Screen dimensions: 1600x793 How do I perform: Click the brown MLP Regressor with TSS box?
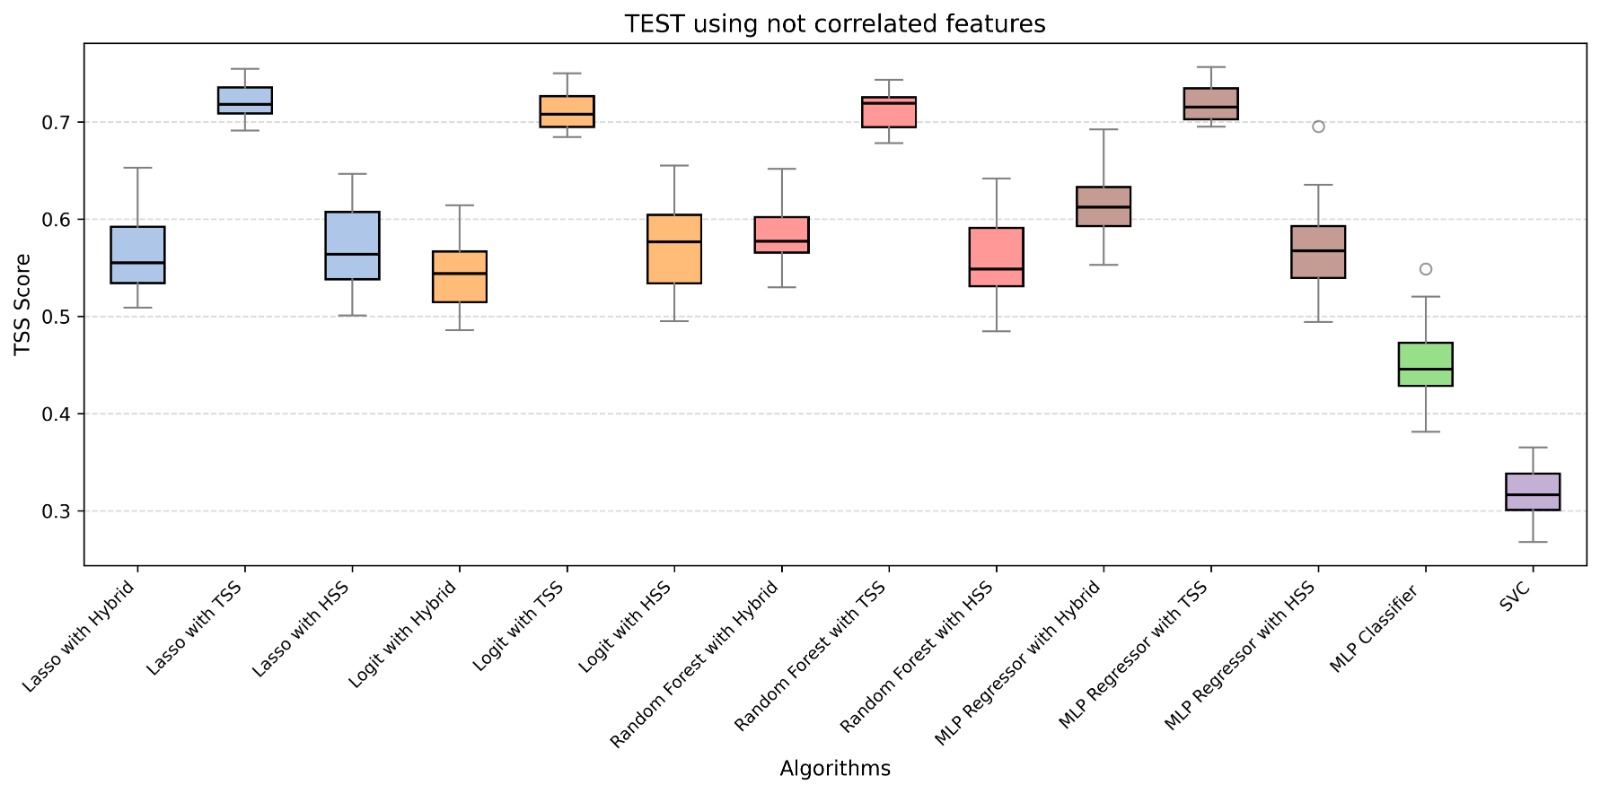click(x=1210, y=103)
